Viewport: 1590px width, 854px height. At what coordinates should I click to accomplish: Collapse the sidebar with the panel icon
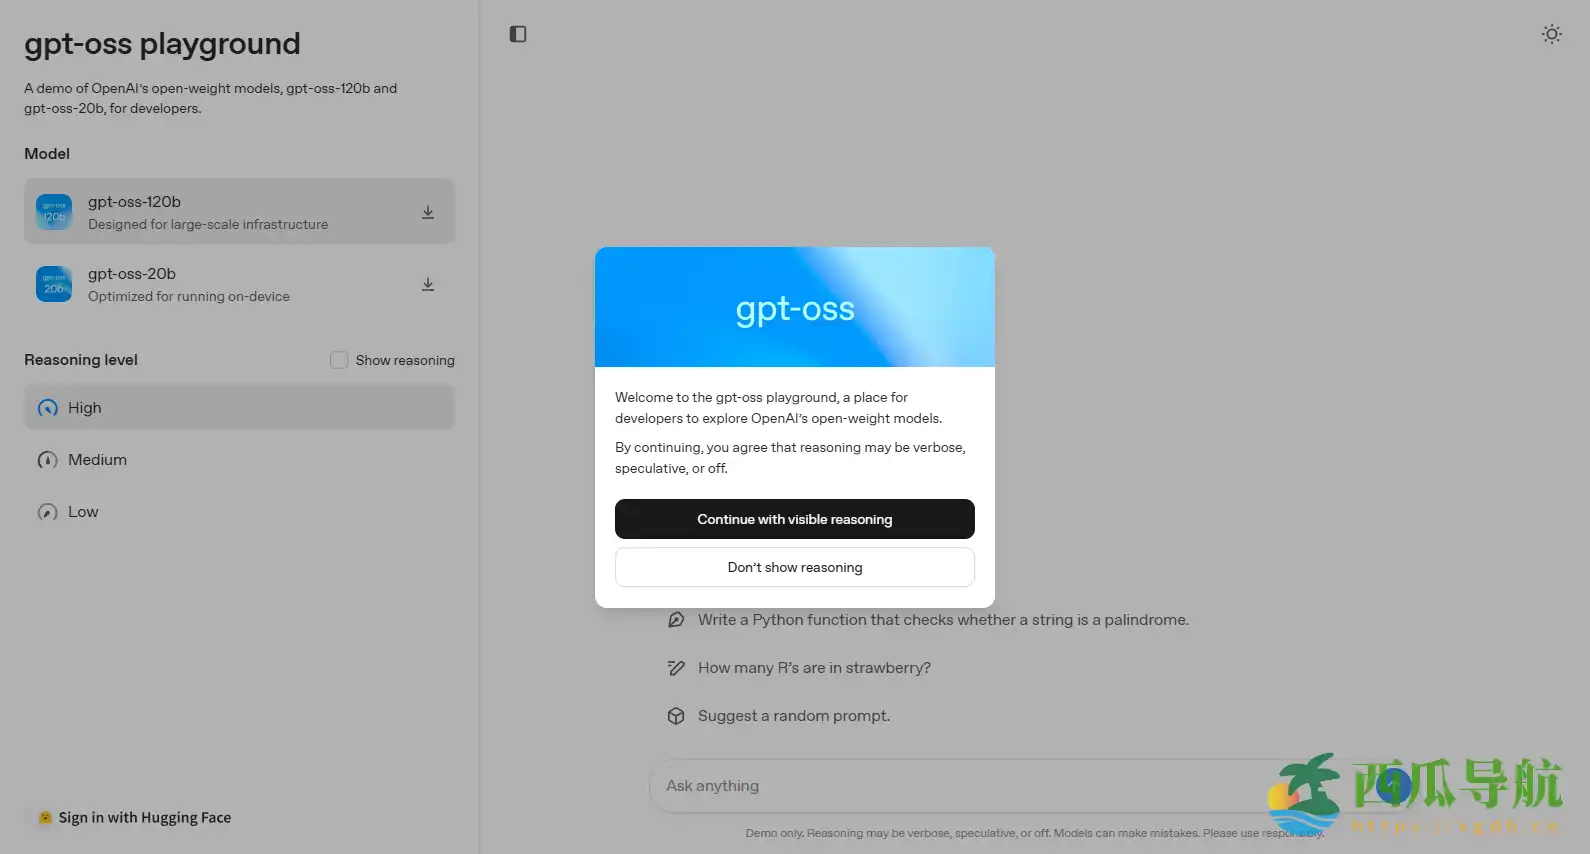pyautogui.click(x=518, y=34)
